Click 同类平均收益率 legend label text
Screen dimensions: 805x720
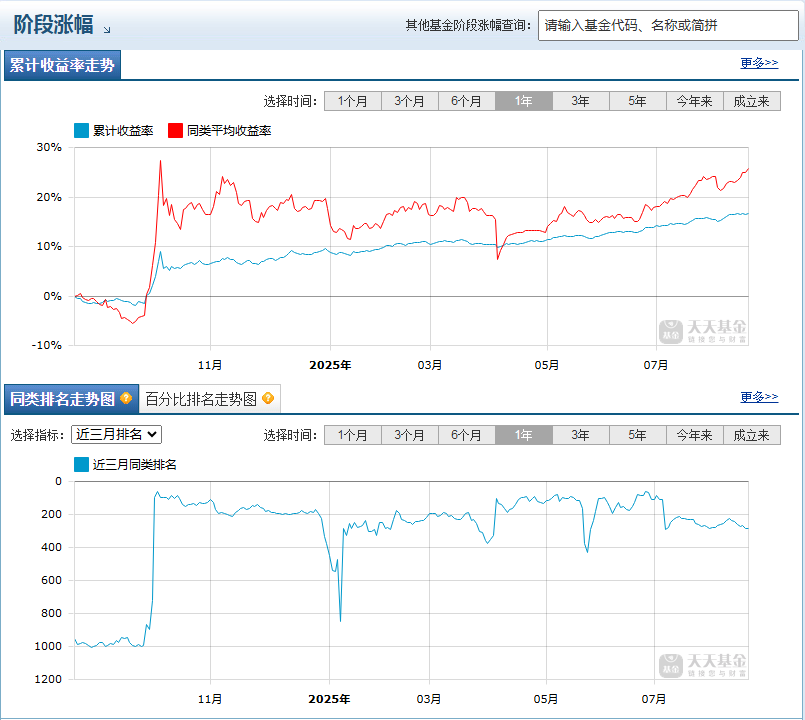coord(229,130)
